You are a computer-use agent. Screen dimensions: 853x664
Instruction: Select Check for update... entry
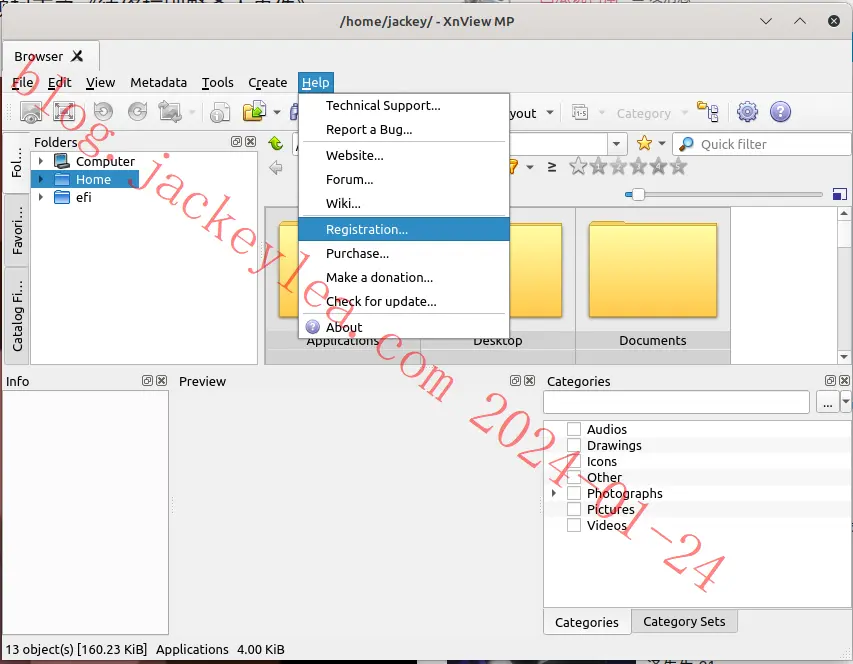click(x=404, y=301)
